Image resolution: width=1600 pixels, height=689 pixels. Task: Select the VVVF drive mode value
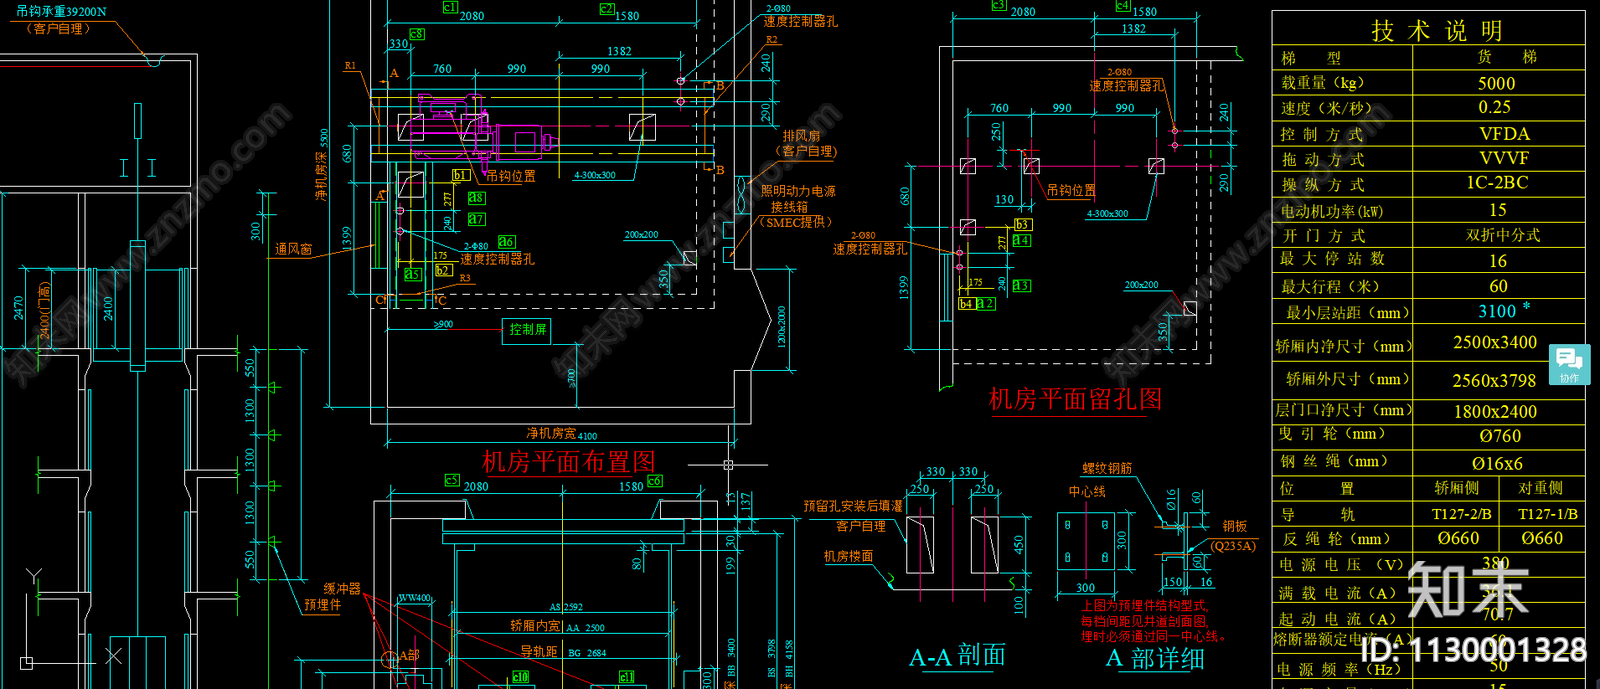pyautogui.click(x=1504, y=158)
